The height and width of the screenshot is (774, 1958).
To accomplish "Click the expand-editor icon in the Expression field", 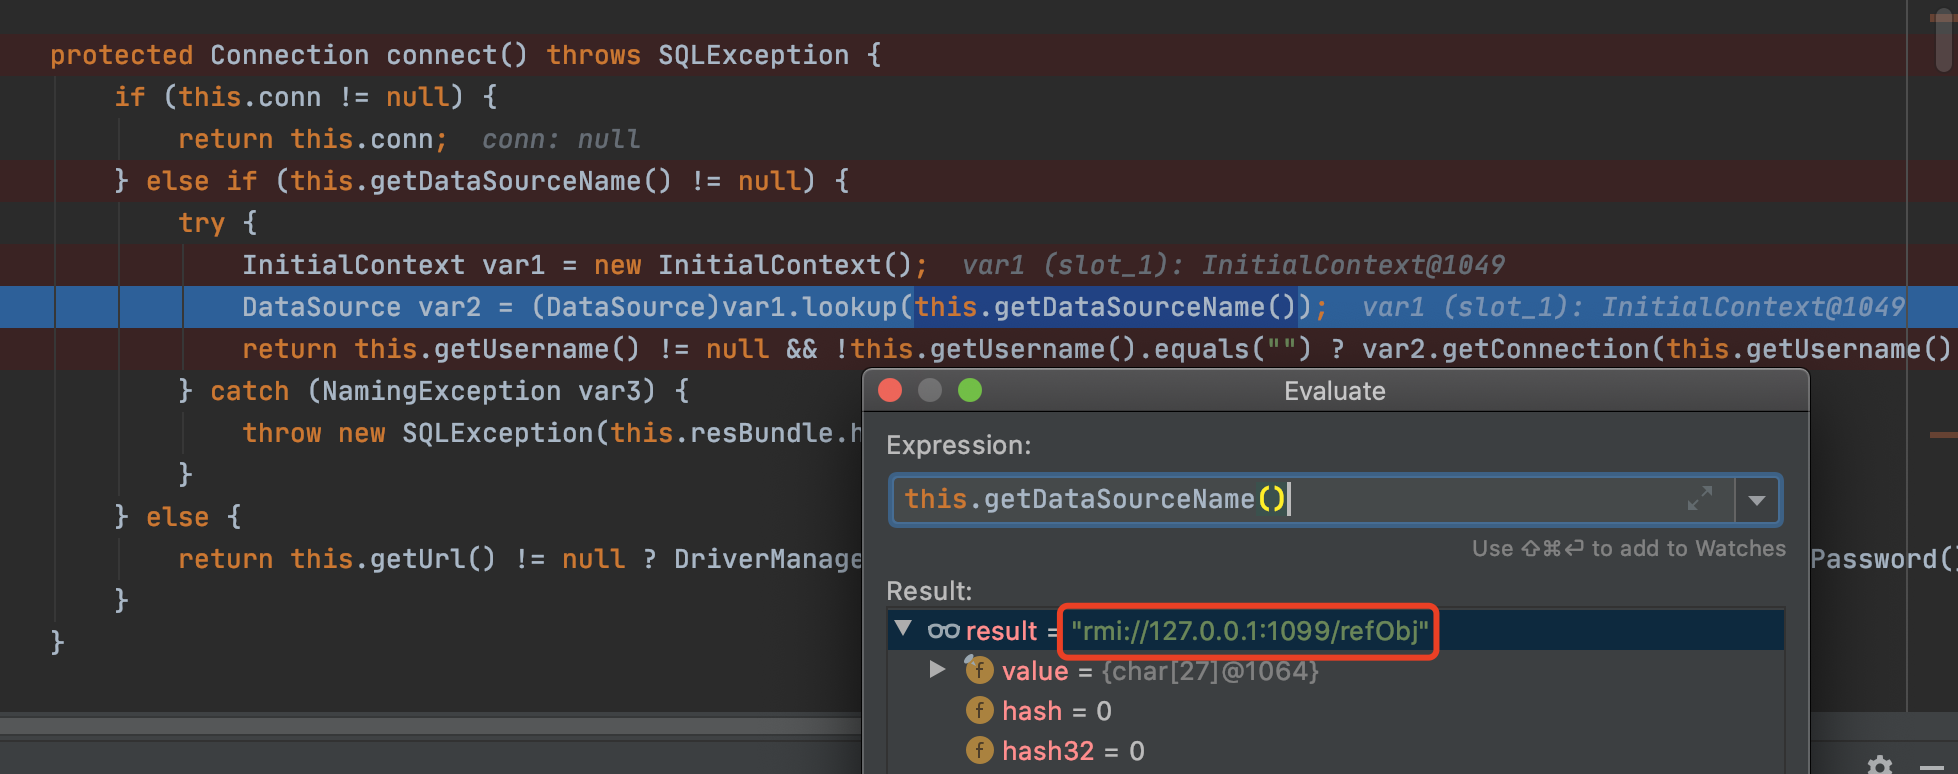I will [x=1699, y=498].
